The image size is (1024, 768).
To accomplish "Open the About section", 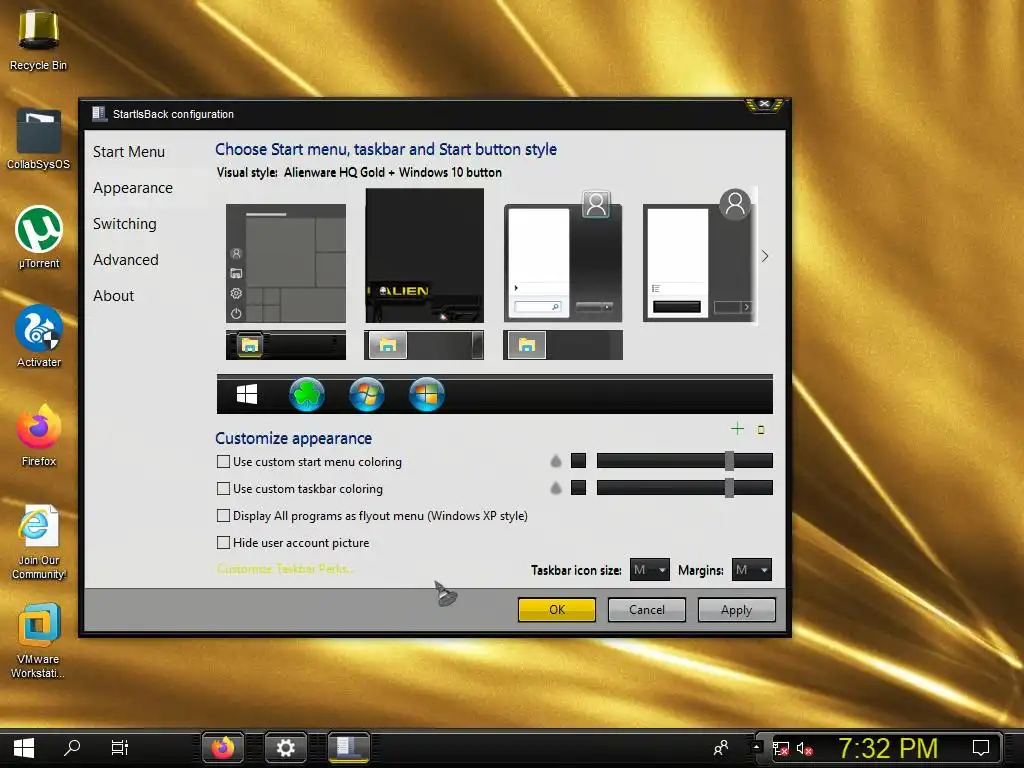I will coord(114,296).
